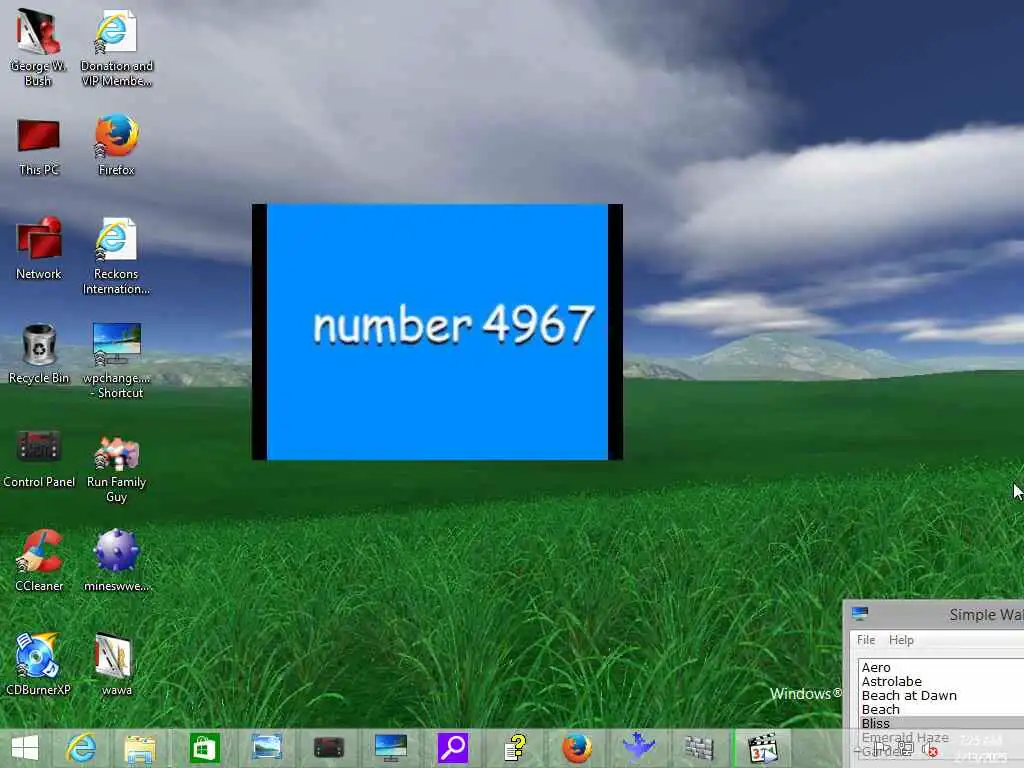This screenshot has width=1024, height=768.
Task: Select the Recycle Bin icon
Action: coord(39,353)
